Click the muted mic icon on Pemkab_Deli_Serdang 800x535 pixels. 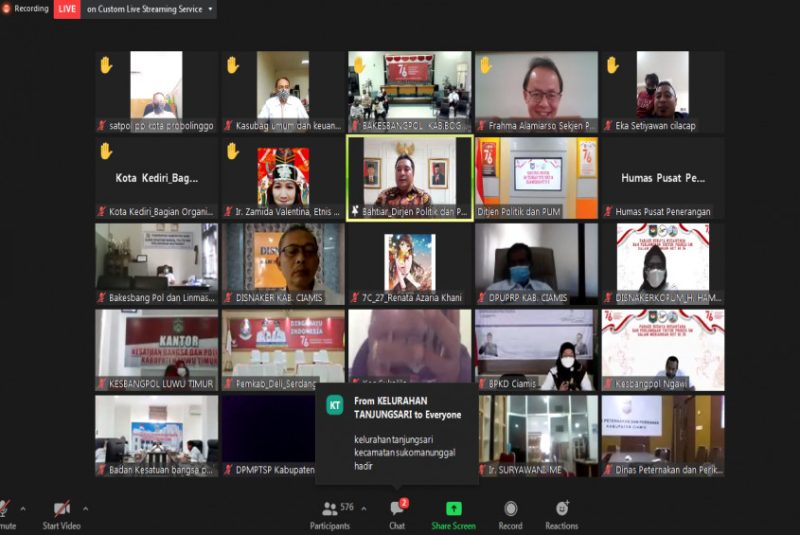click(x=229, y=384)
